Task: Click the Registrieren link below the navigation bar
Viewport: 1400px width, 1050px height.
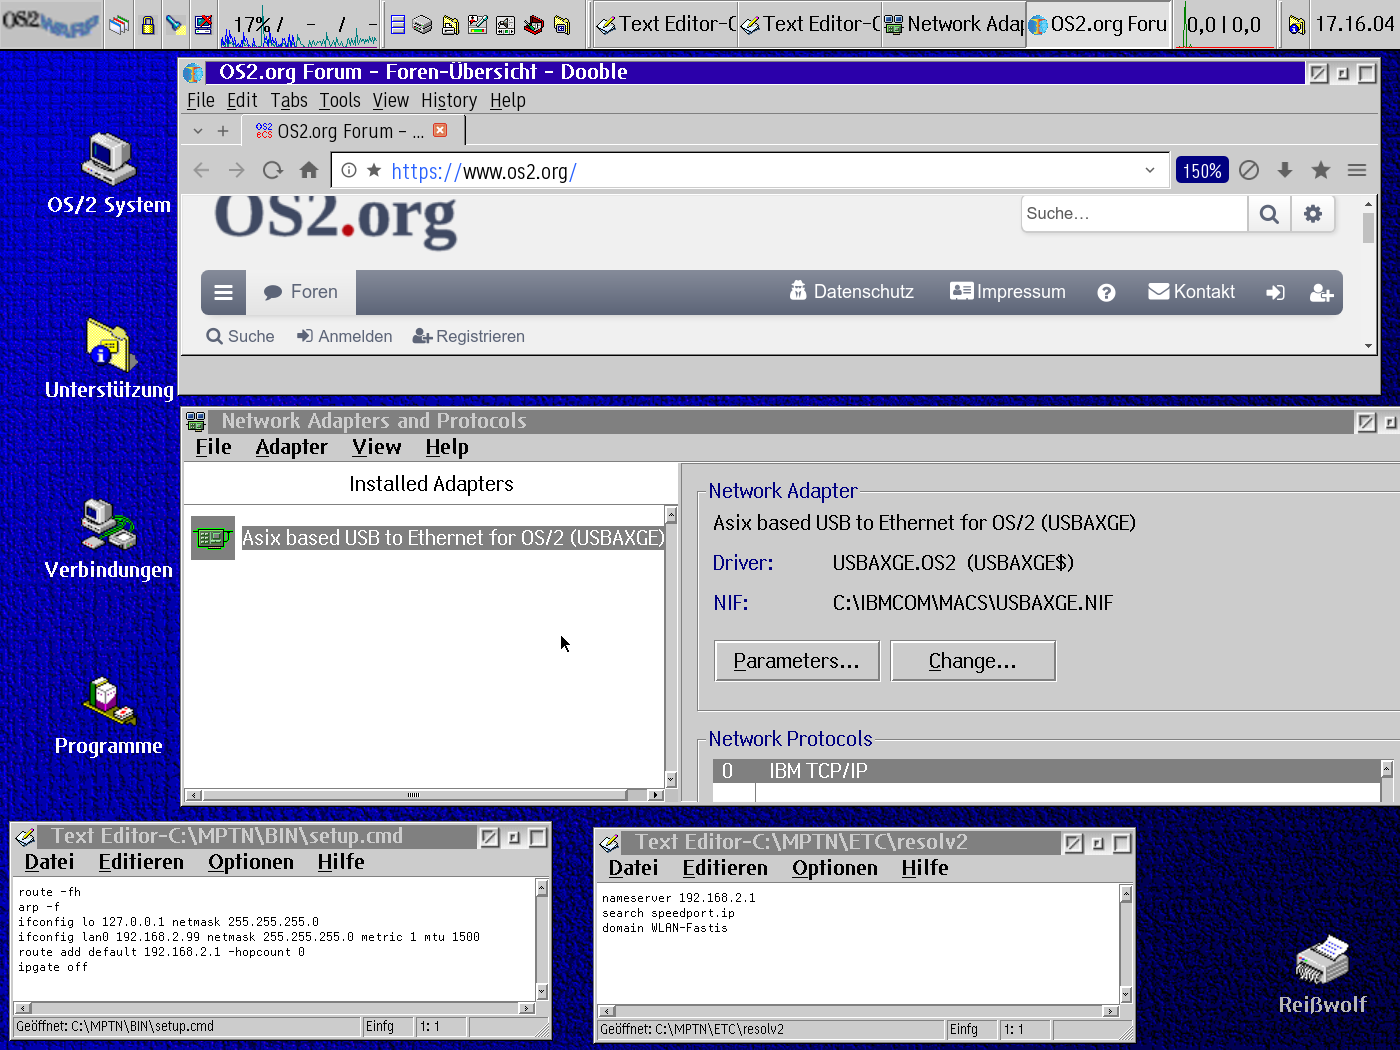Action: [469, 336]
